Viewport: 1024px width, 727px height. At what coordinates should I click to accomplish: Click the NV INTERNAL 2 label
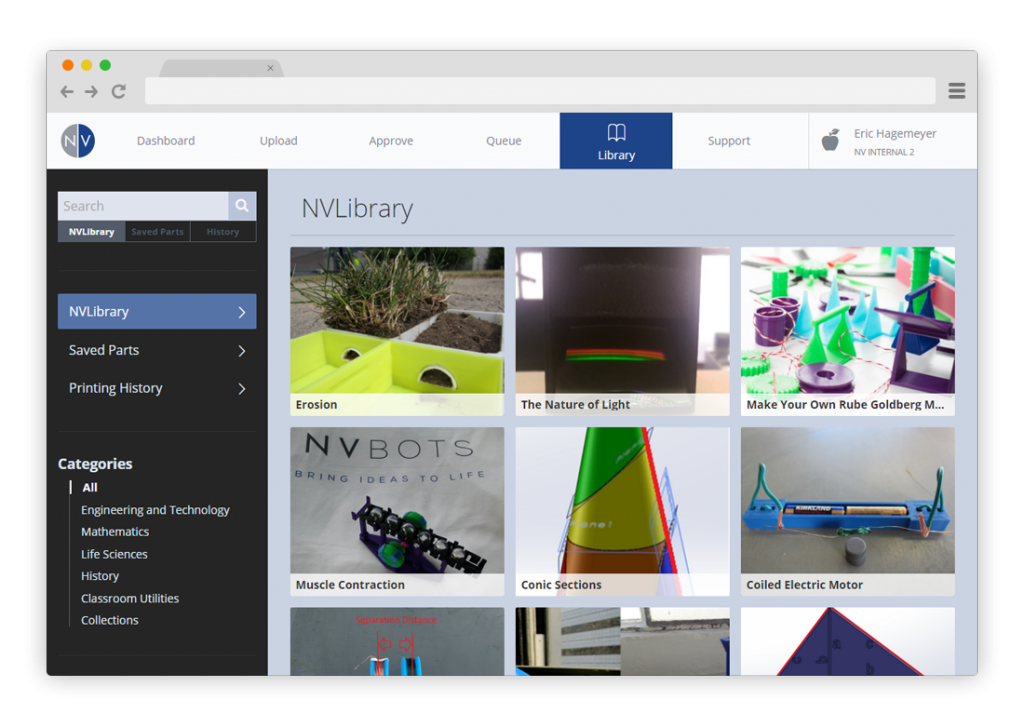(884, 152)
